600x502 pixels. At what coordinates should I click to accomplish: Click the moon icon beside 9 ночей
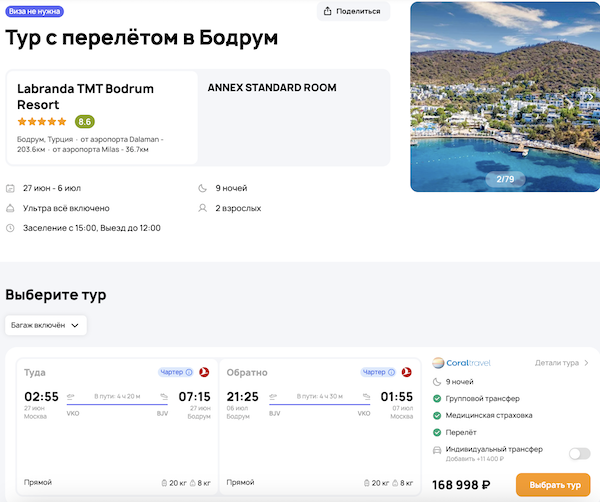tap(203, 188)
